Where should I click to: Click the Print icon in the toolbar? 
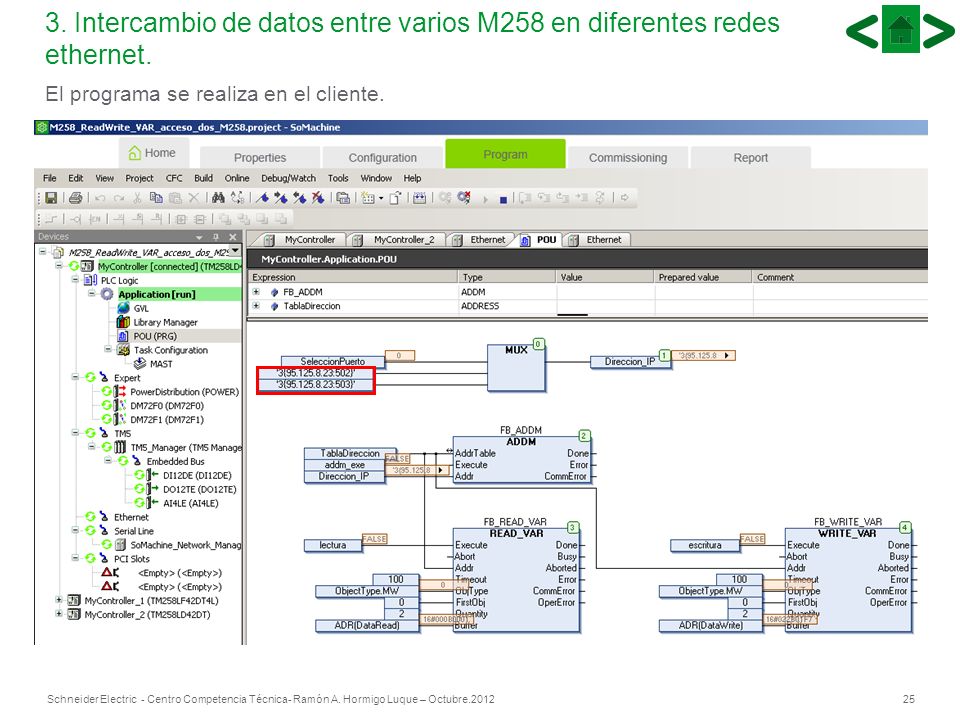pyautogui.click(x=76, y=198)
